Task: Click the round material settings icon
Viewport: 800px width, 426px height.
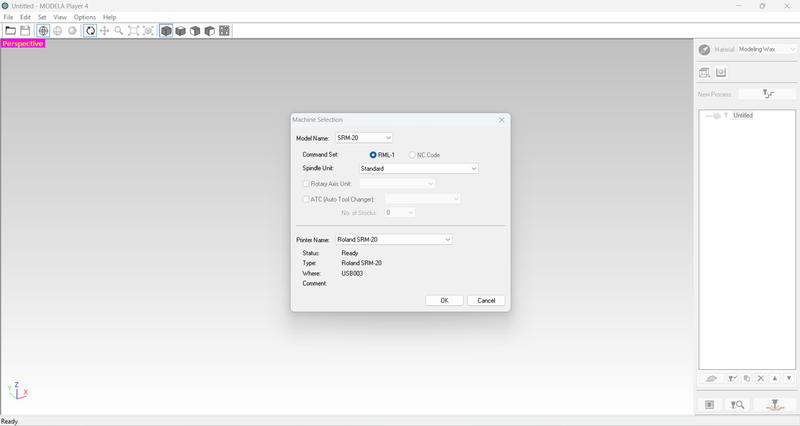Action: pos(705,49)
